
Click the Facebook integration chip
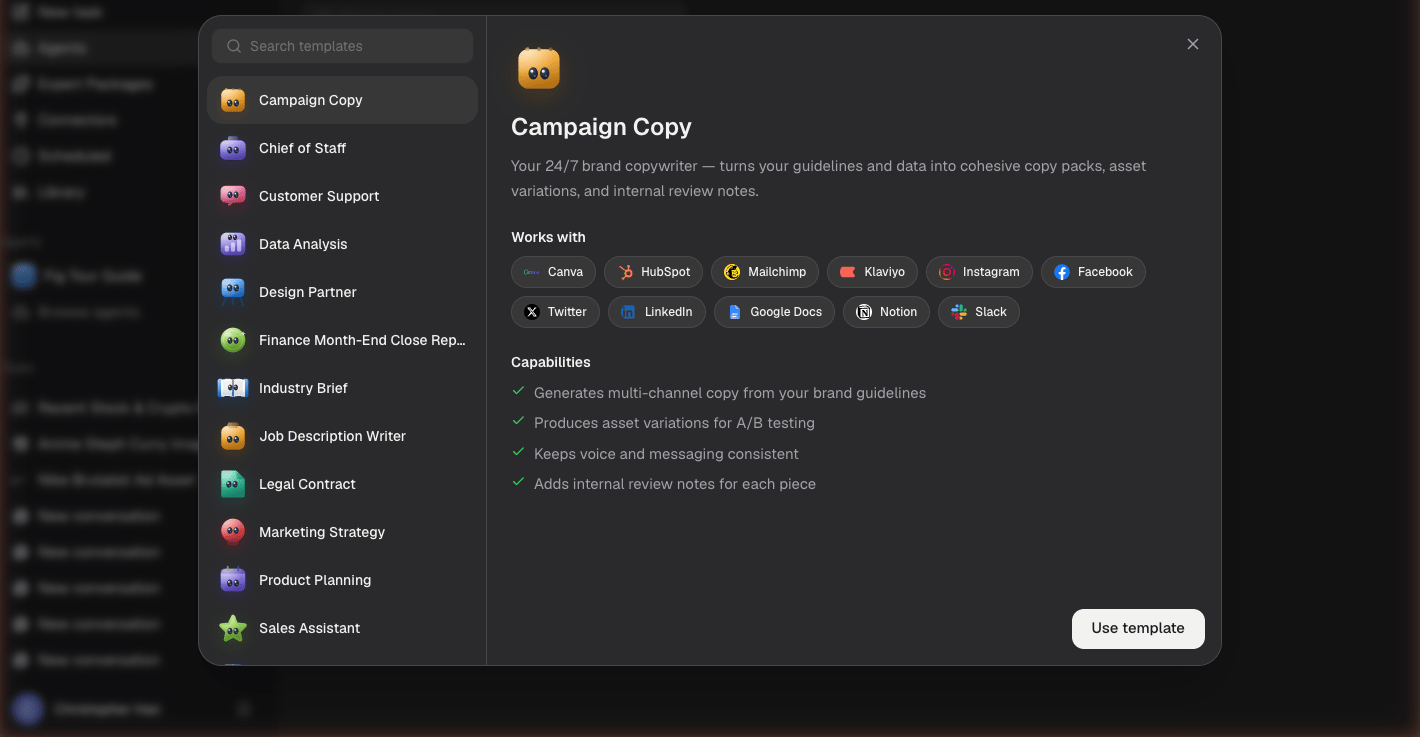click(x=1093, y=272)
